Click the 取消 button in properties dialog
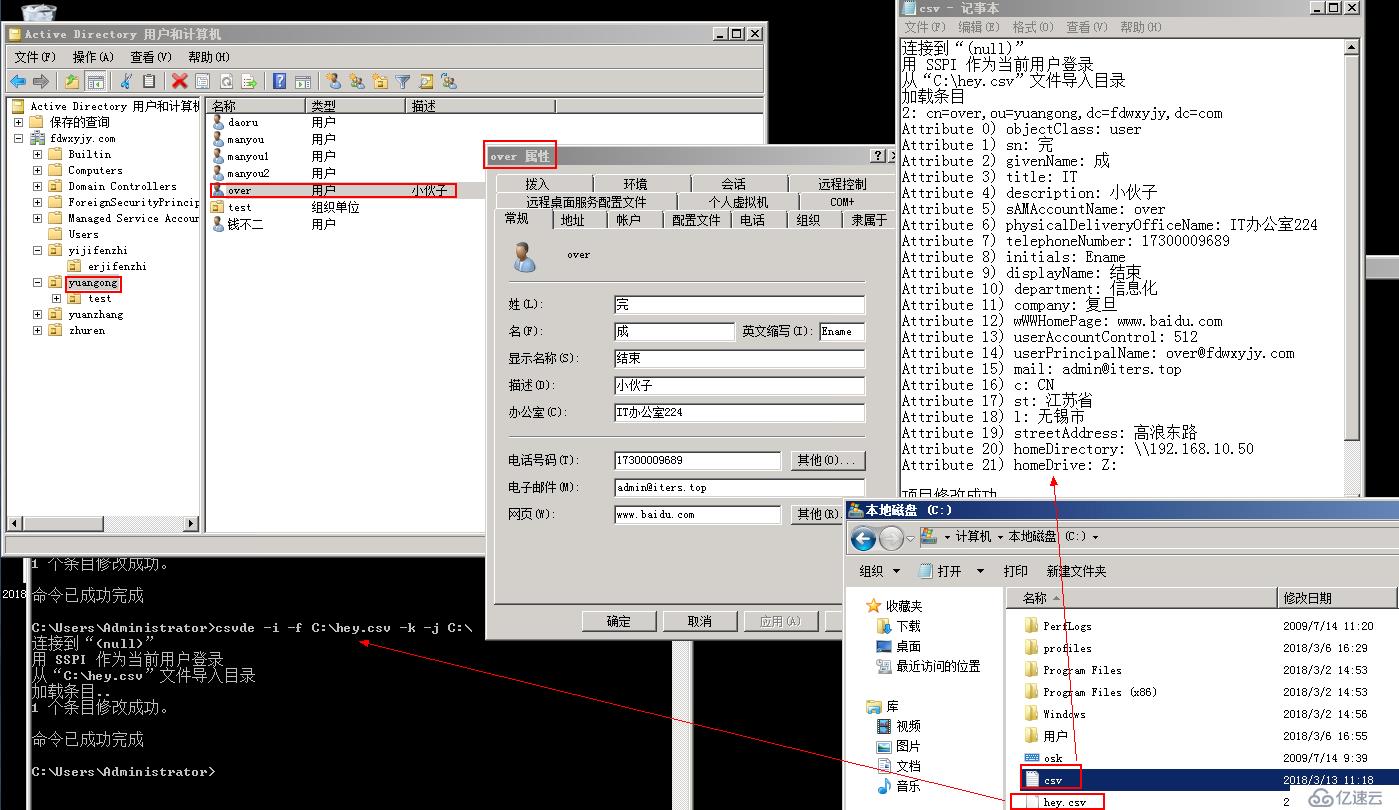Viewport: 1399px width, 810px height. [x=699, y=621]
